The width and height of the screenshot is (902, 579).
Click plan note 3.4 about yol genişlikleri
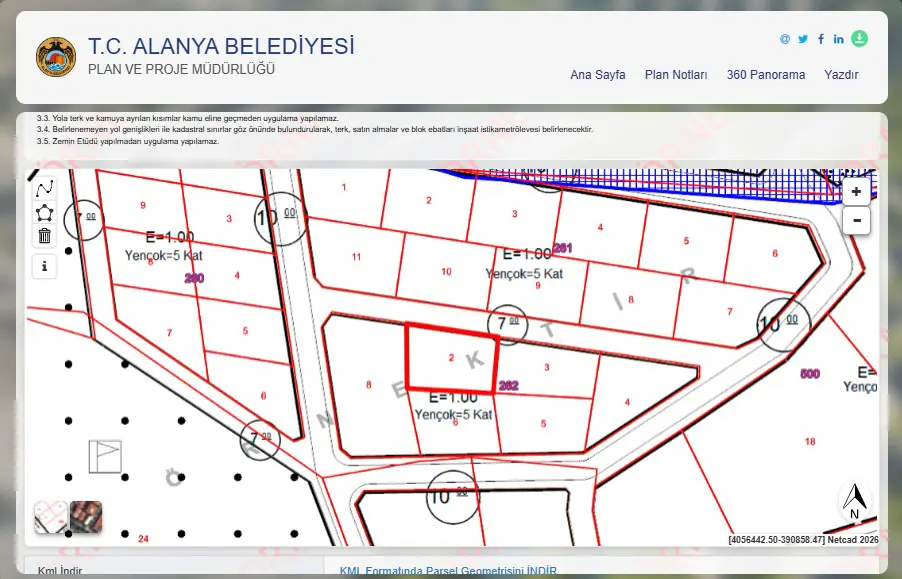click(315, 129)
